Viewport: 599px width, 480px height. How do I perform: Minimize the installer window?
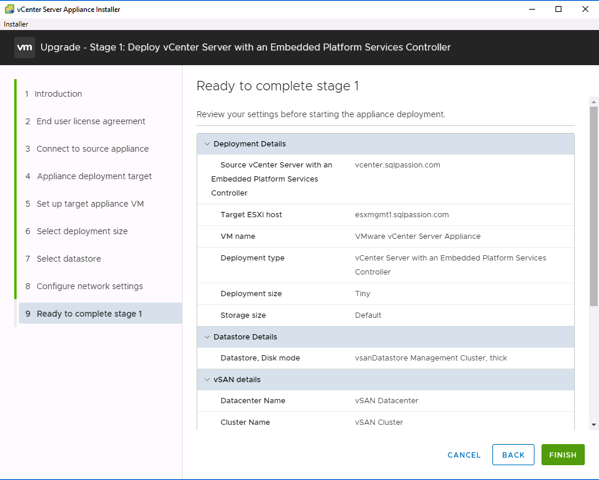532,9
